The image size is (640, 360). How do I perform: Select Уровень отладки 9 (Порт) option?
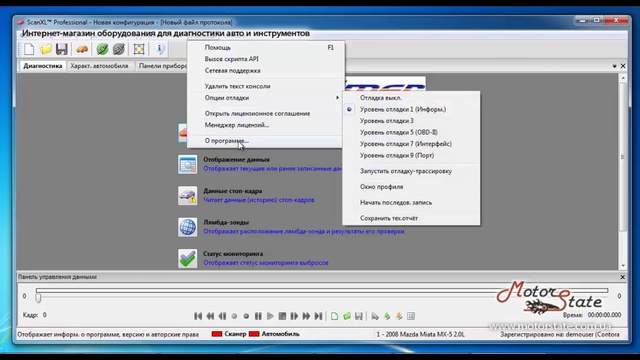point(411,156)
